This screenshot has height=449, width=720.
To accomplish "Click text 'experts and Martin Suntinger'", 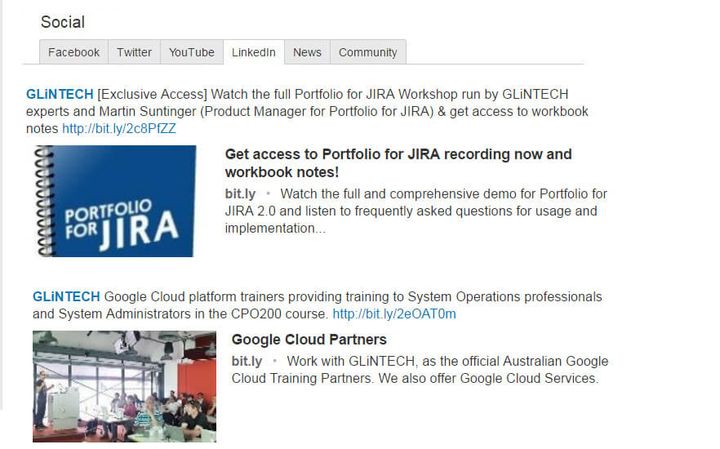I will [111, 112].
